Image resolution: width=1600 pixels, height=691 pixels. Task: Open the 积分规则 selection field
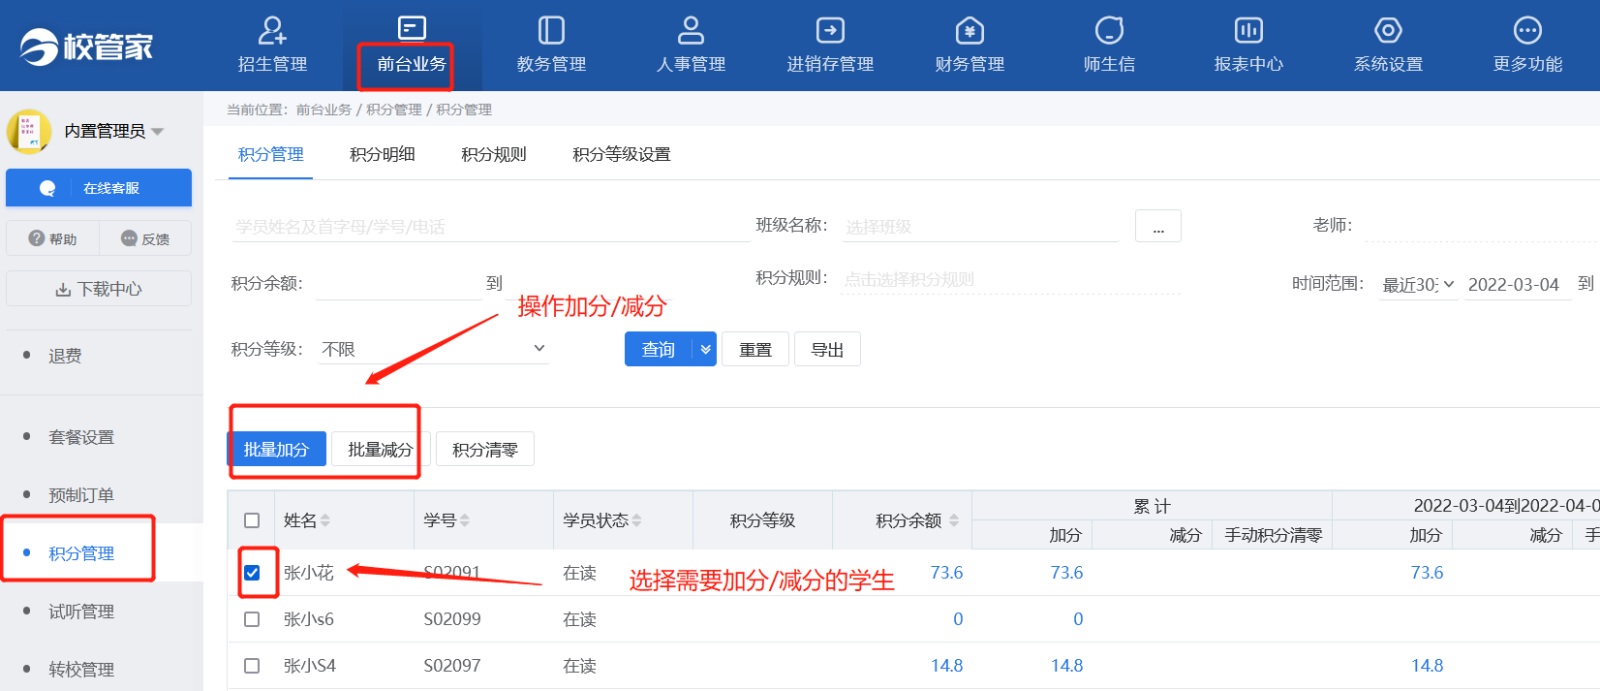tap(1011, 279)
